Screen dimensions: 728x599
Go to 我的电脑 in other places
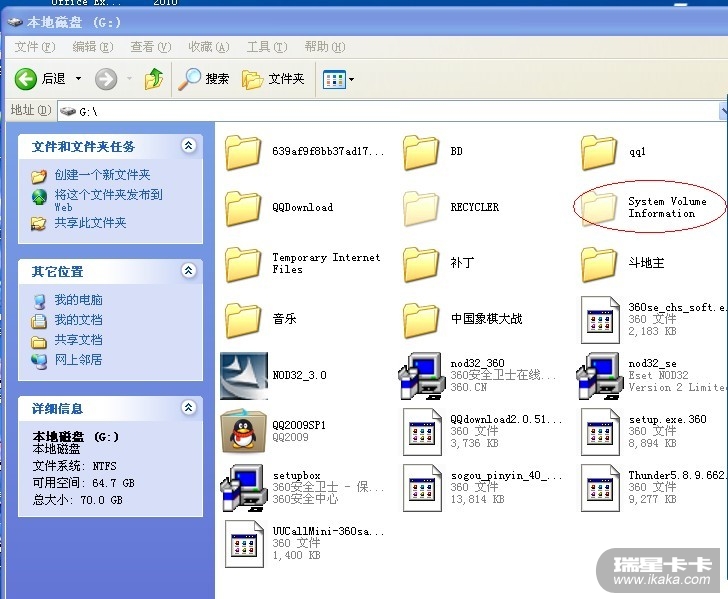78,300
